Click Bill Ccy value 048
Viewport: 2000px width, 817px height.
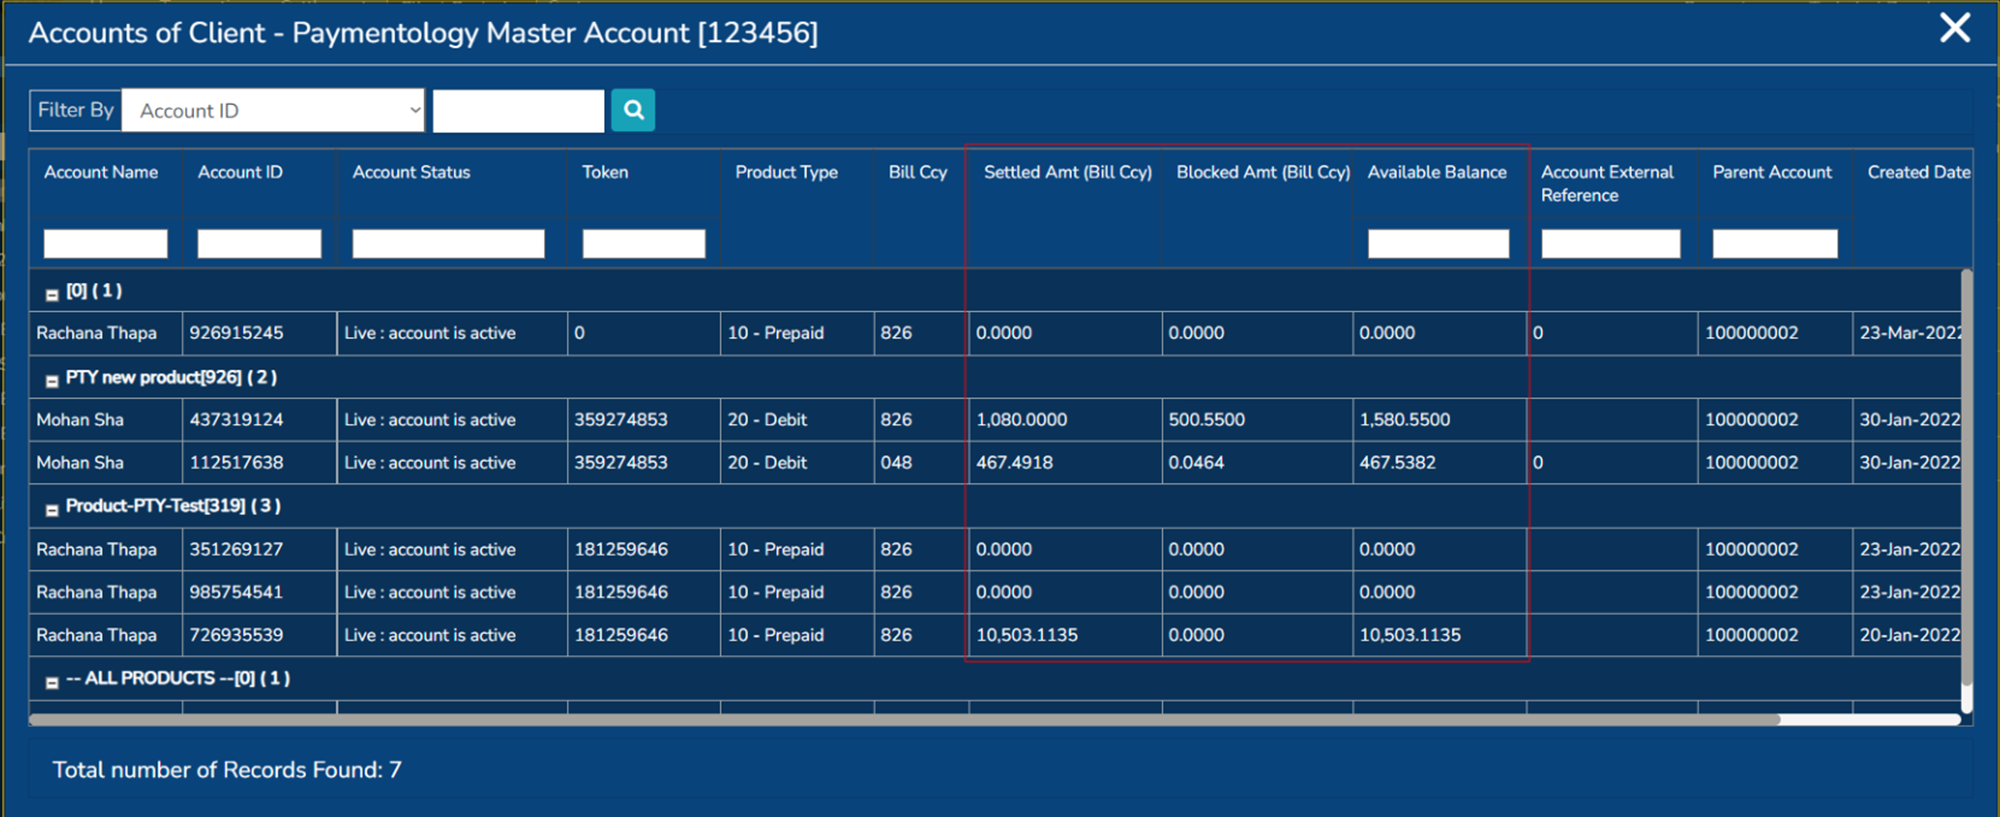click(897, 463)
